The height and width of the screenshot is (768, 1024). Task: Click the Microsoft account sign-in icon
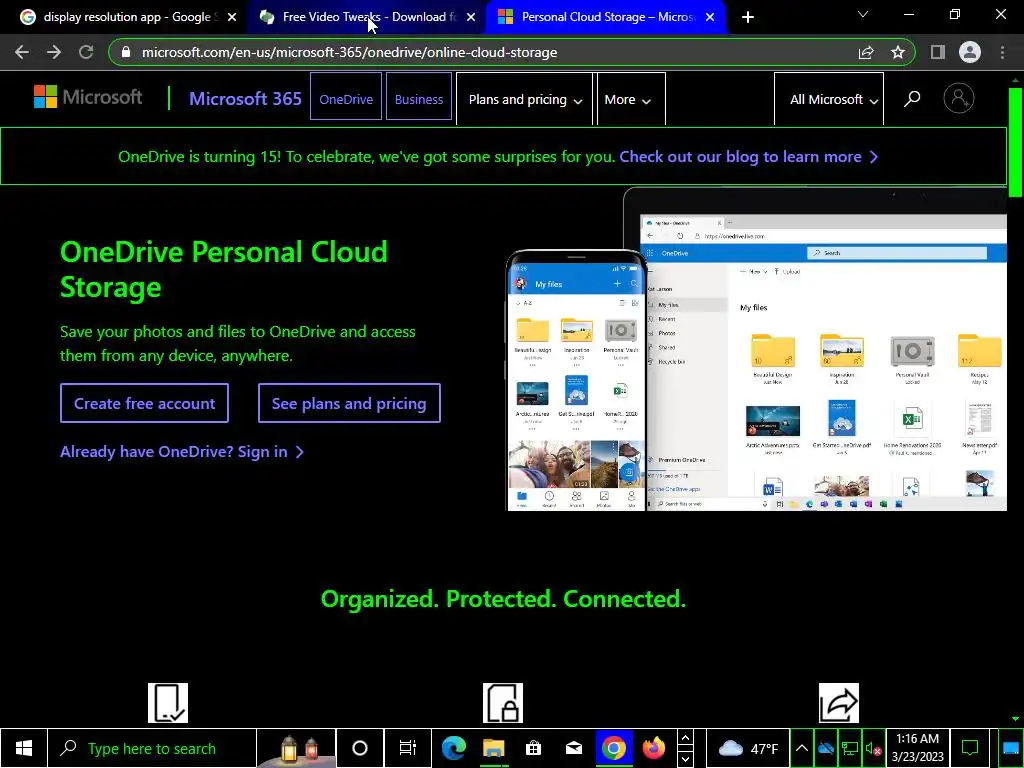pyautogui.click(x=959, y=99)
